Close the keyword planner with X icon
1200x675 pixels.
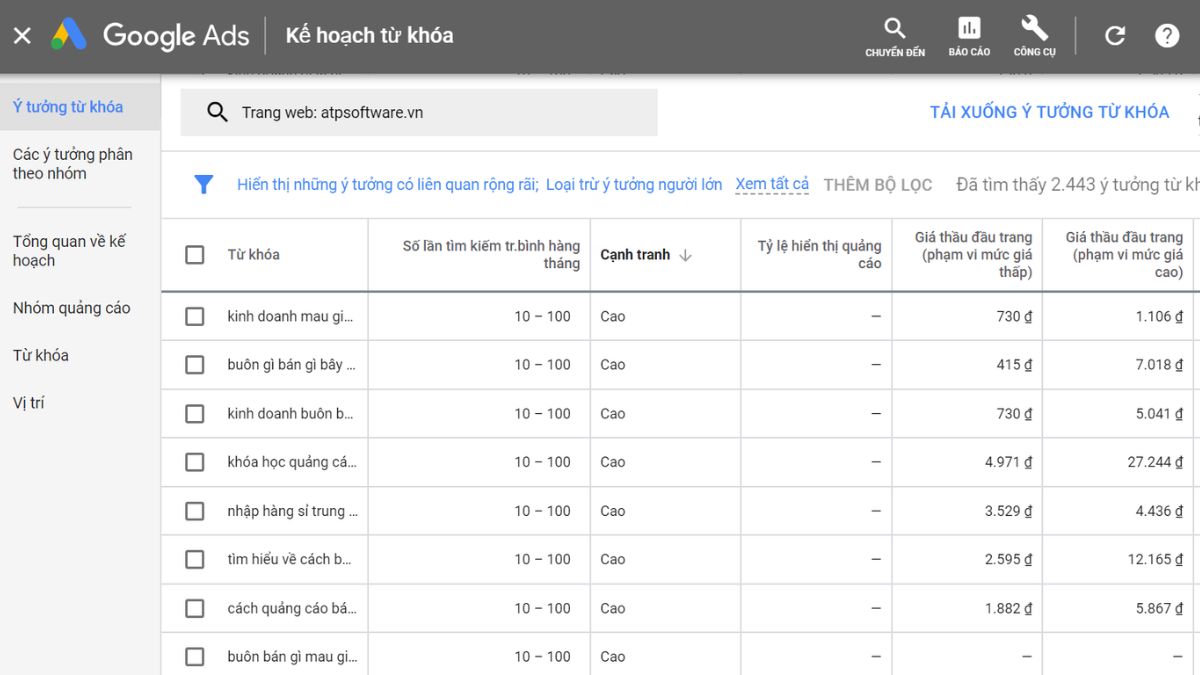(22, 36)
